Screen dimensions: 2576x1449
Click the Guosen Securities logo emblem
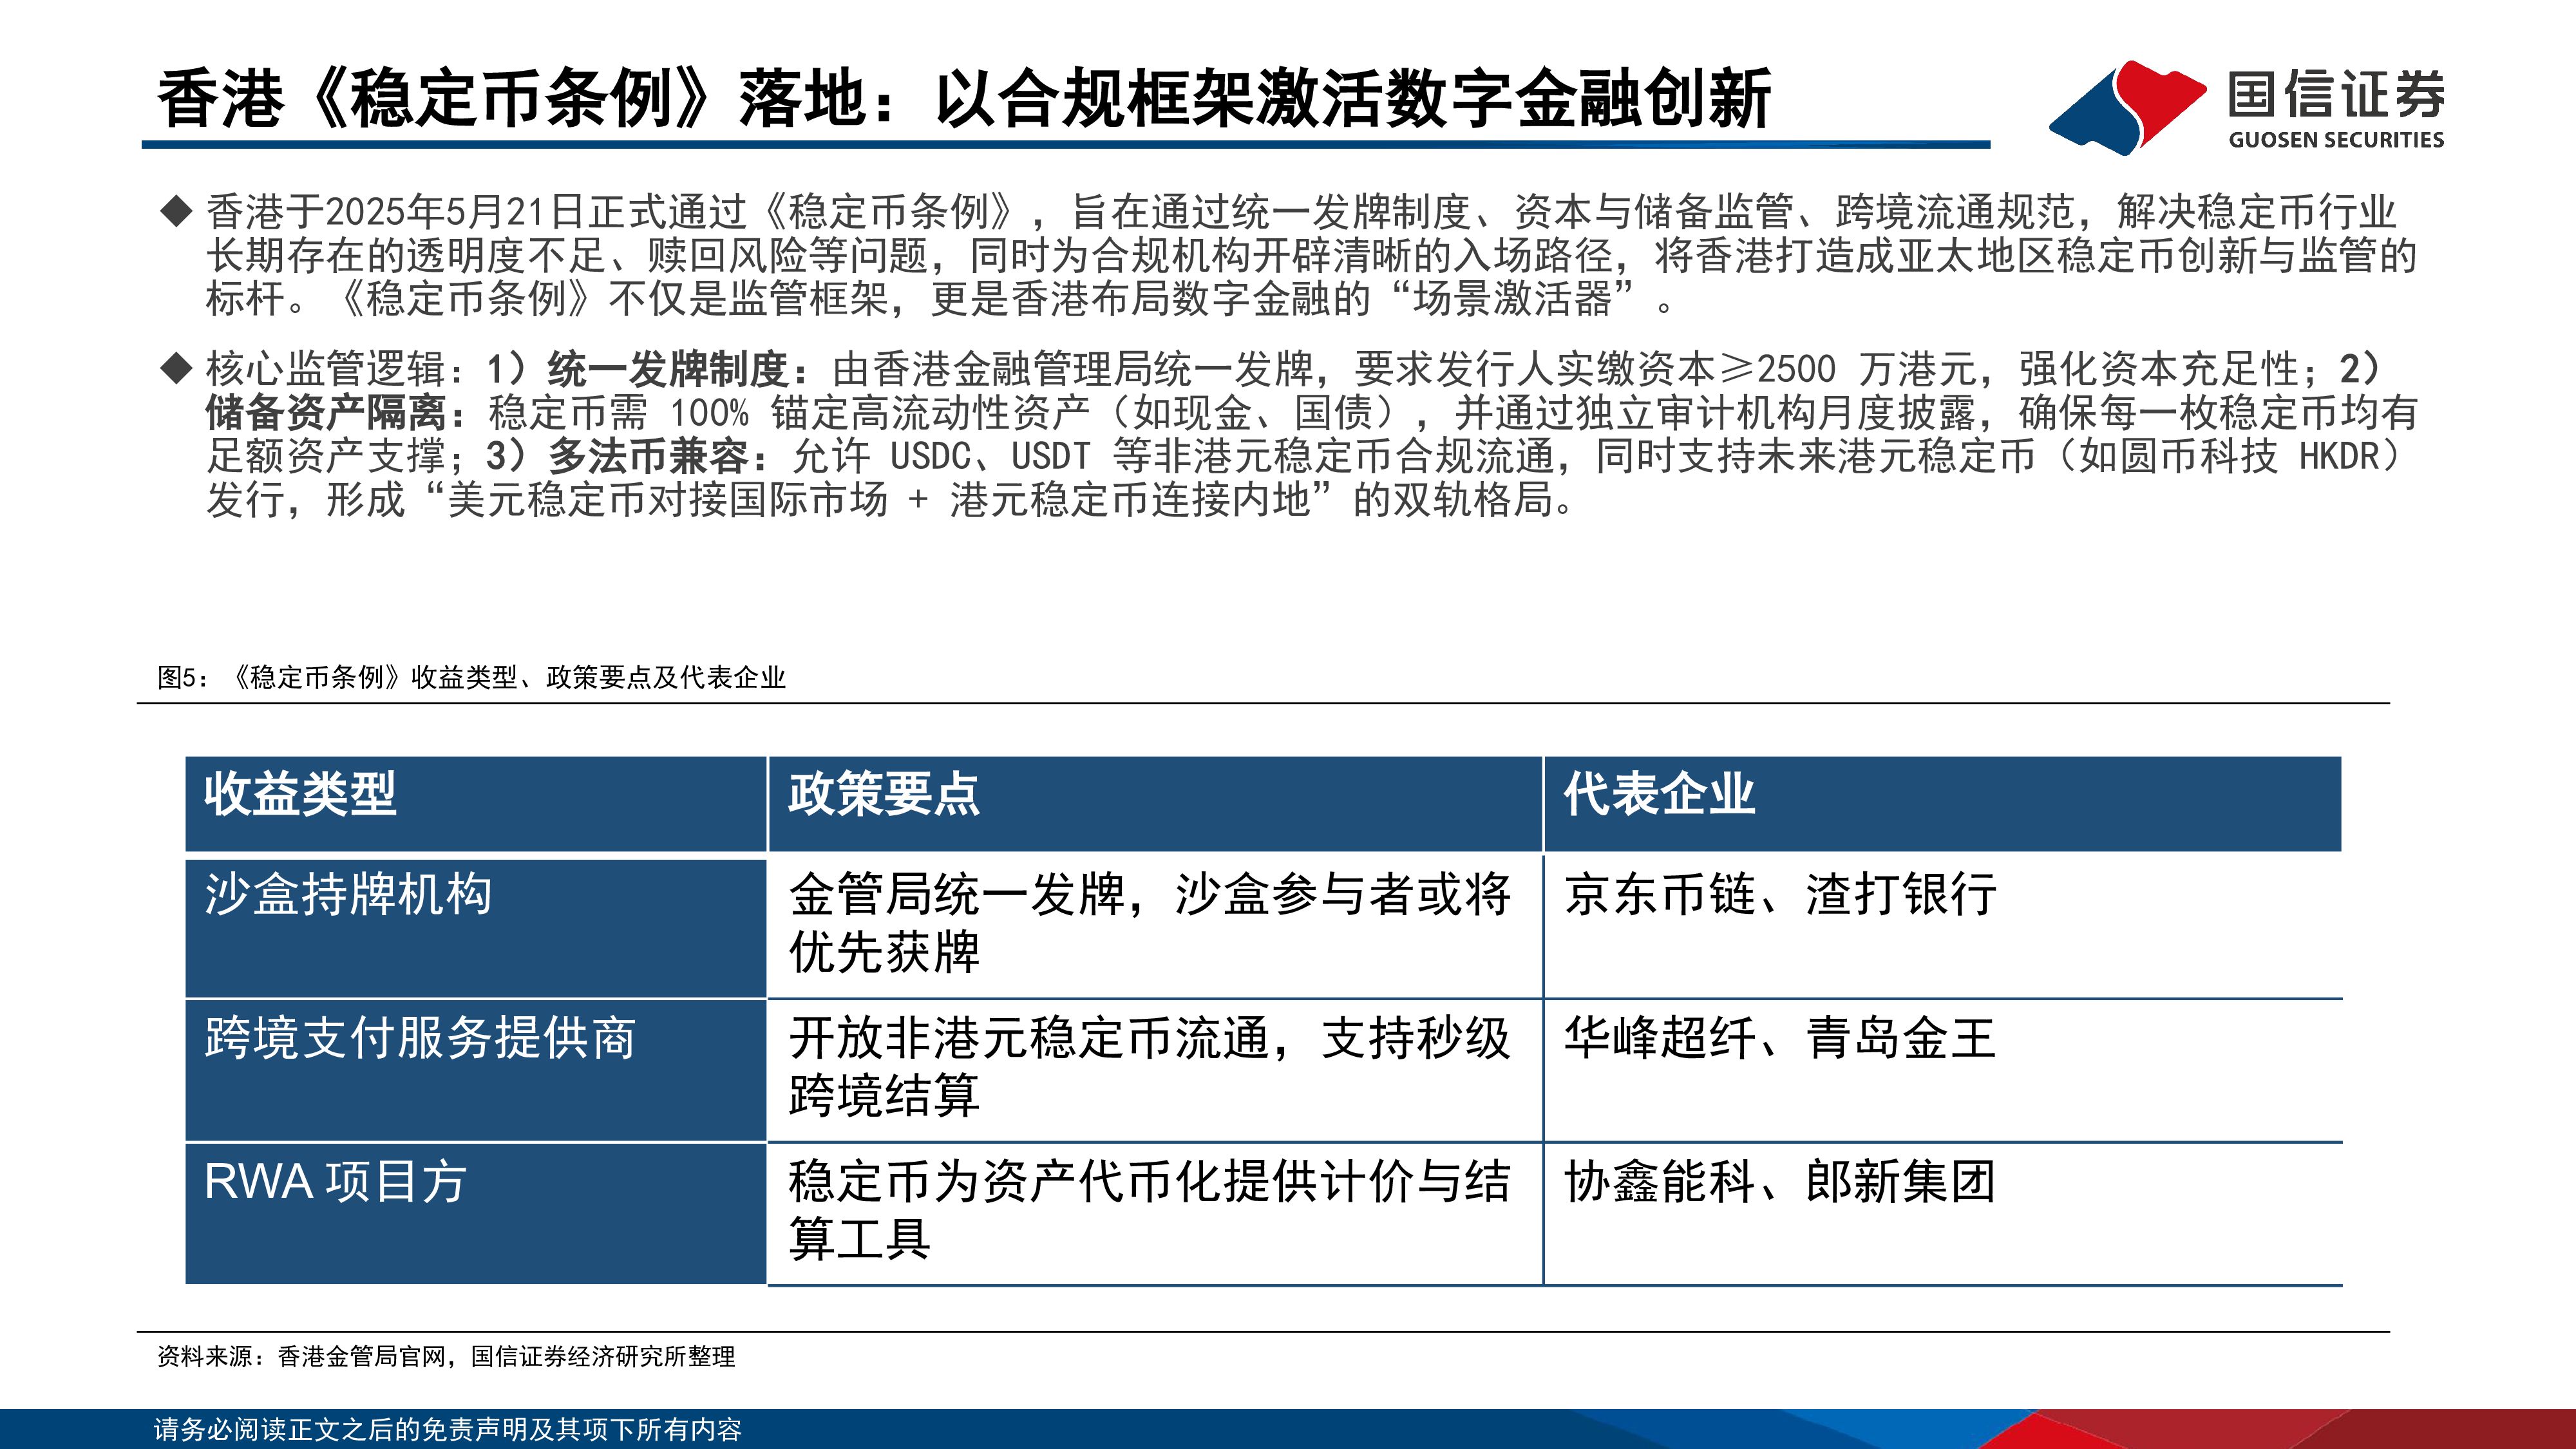pos(2127,107)
